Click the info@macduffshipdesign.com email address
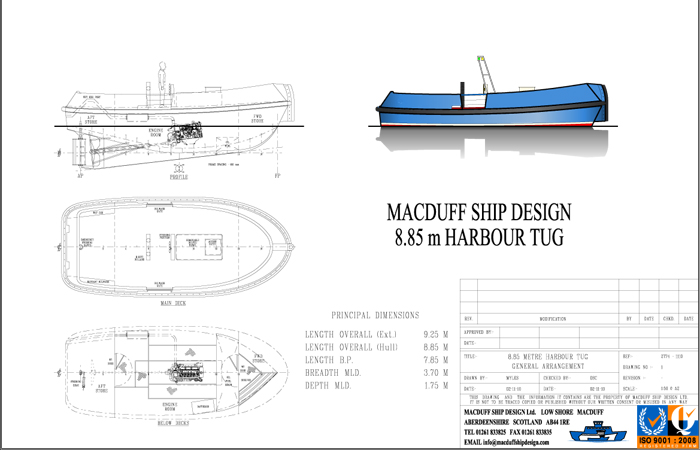 tap(516, 442)
